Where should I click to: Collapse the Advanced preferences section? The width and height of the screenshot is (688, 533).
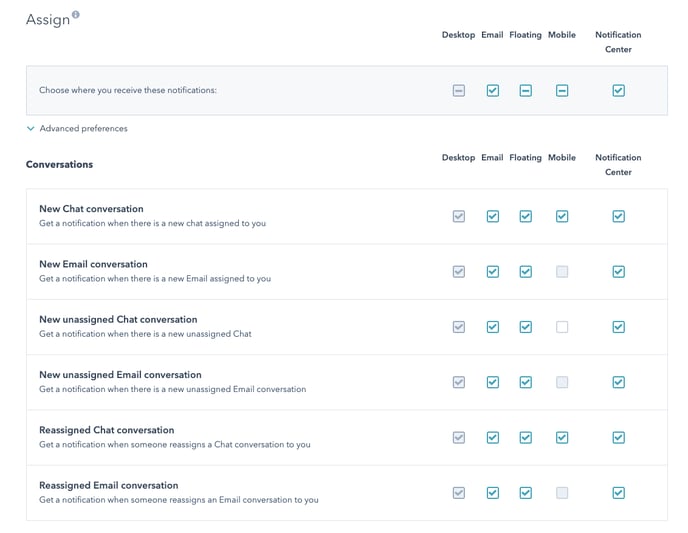[31, 129]
